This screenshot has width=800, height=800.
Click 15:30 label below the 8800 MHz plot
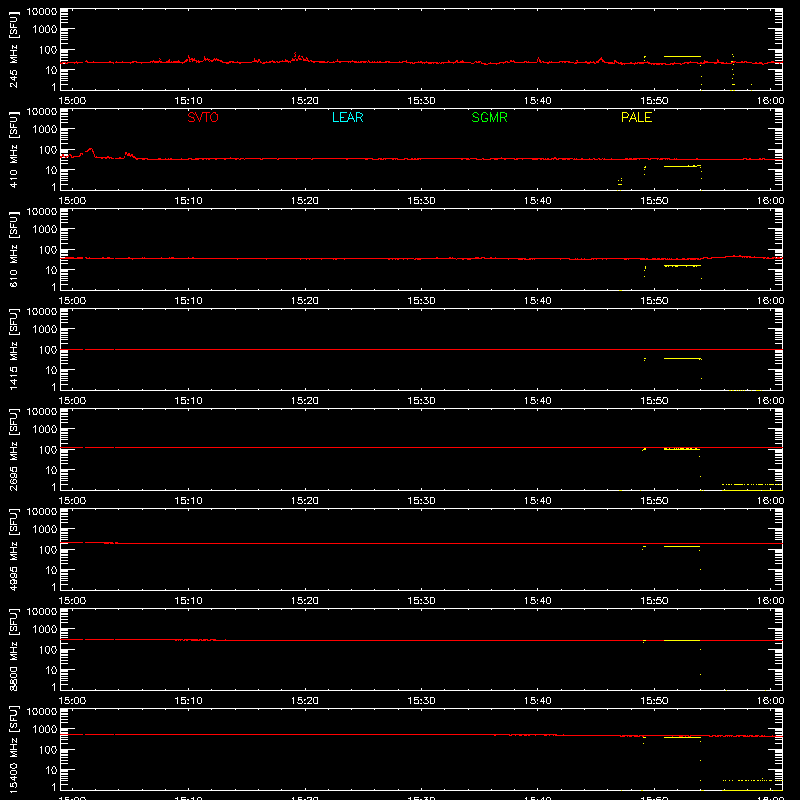[x=421, y=701]
